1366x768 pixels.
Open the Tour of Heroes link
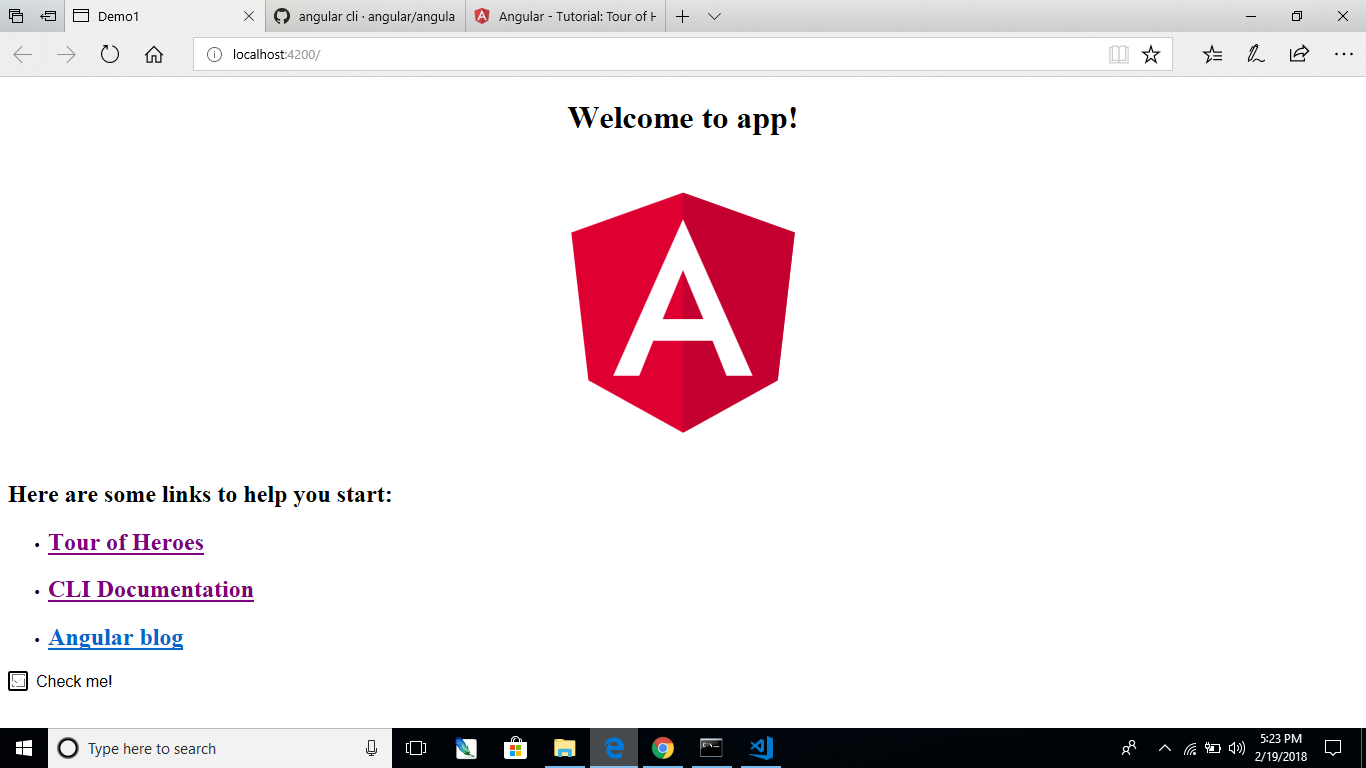point(126,543)
